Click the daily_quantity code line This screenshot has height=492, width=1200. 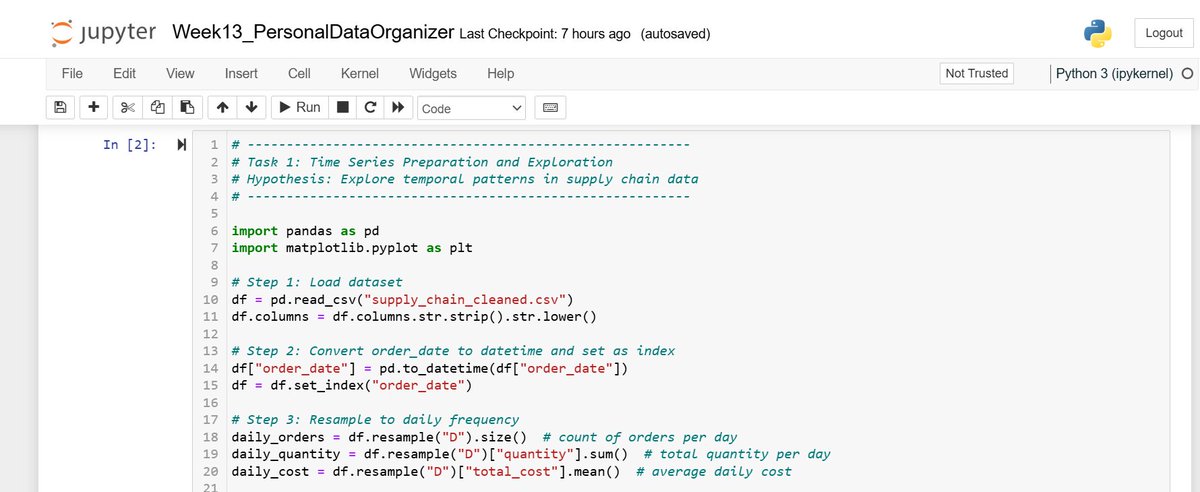point(531,454)
